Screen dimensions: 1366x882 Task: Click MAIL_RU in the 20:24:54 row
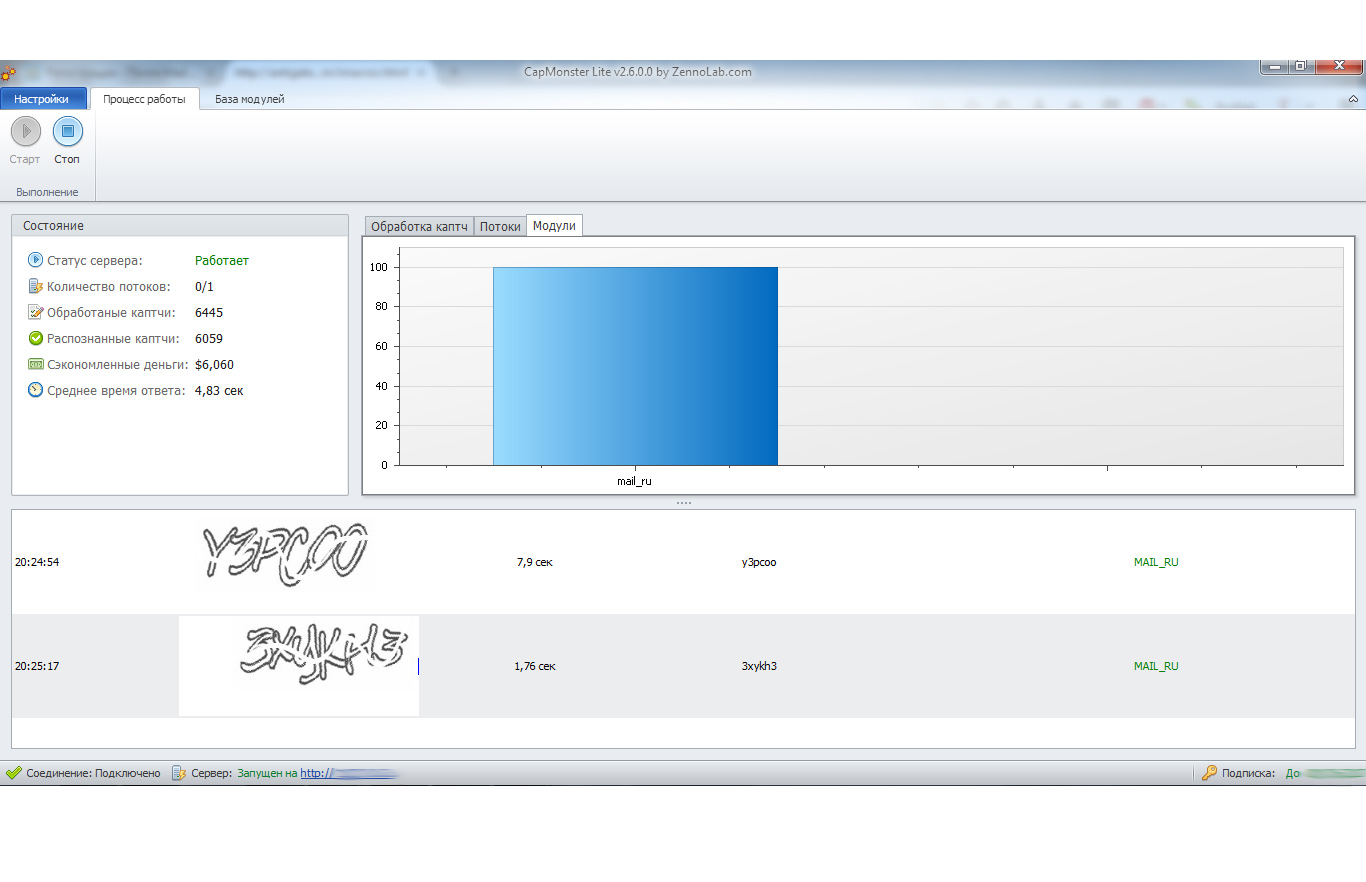pos(1156,562)
